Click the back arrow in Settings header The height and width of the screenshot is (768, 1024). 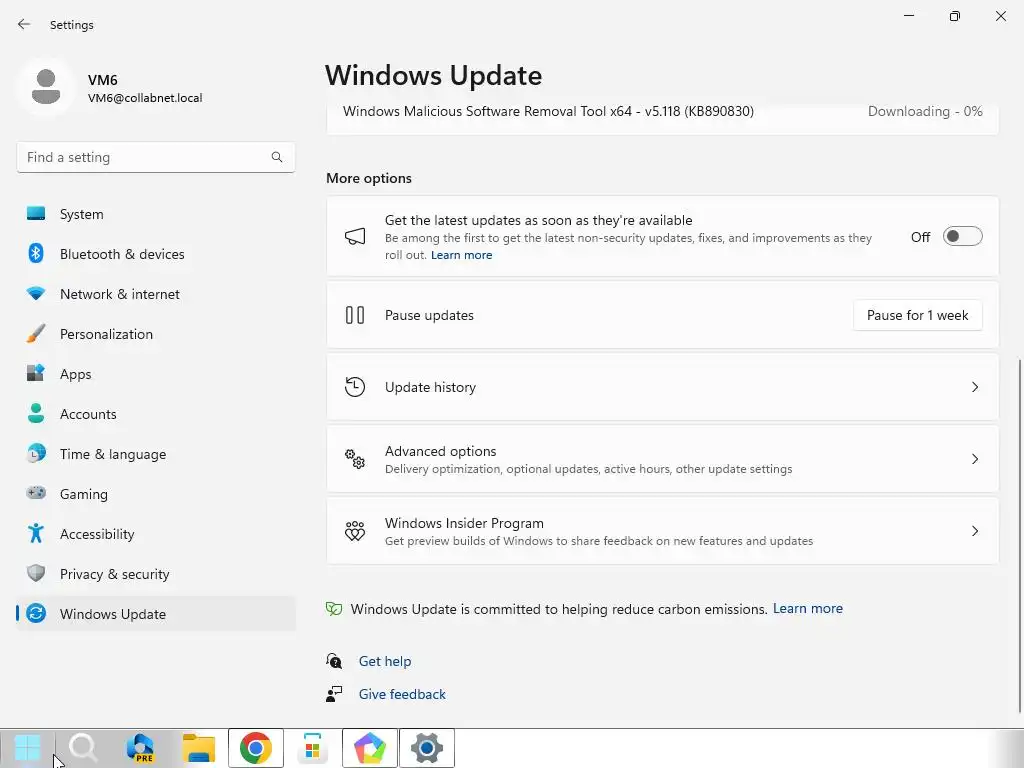click(24, 24)
